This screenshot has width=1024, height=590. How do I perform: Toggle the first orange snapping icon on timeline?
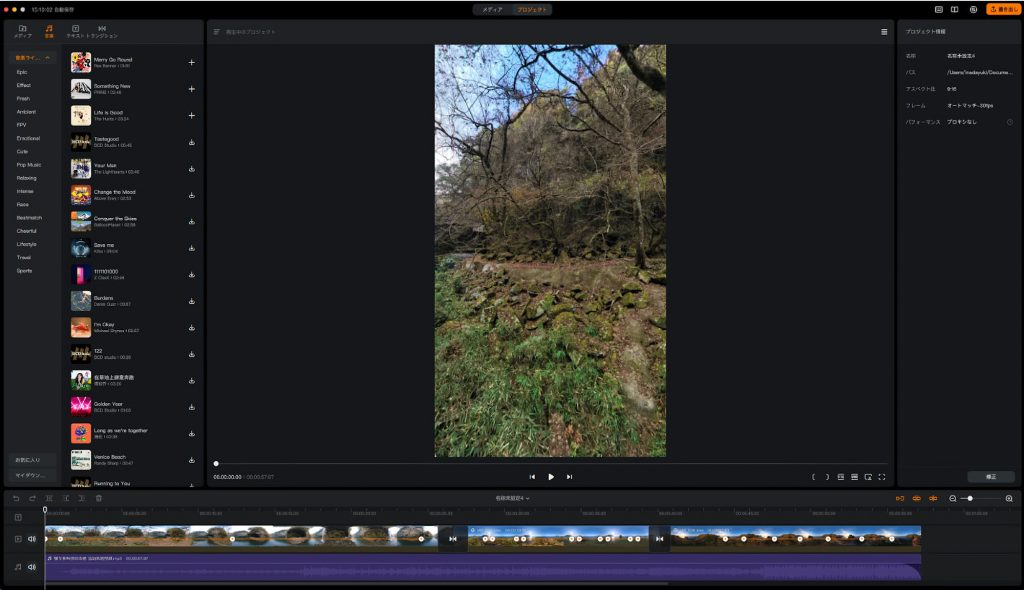[899, 498]
